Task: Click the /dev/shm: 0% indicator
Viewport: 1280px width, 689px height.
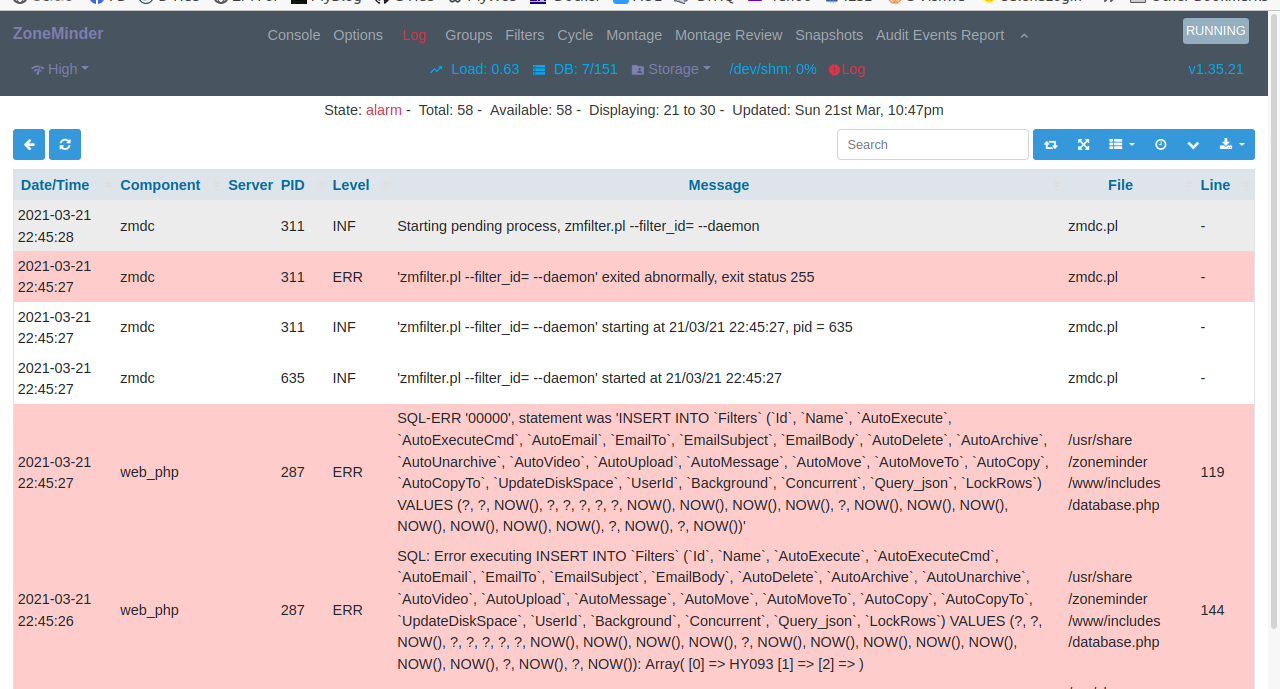Action: point(773,69)
